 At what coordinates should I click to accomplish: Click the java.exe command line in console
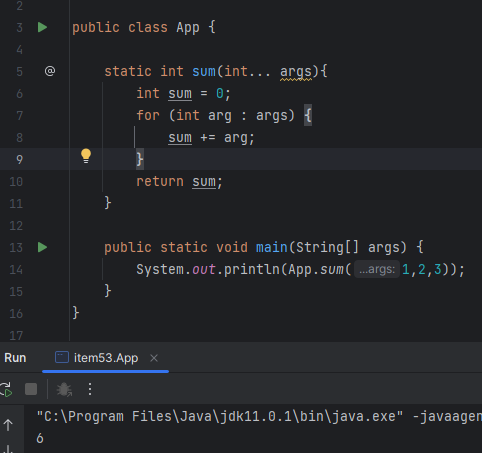pyautogui.click(x=259, y=416)
